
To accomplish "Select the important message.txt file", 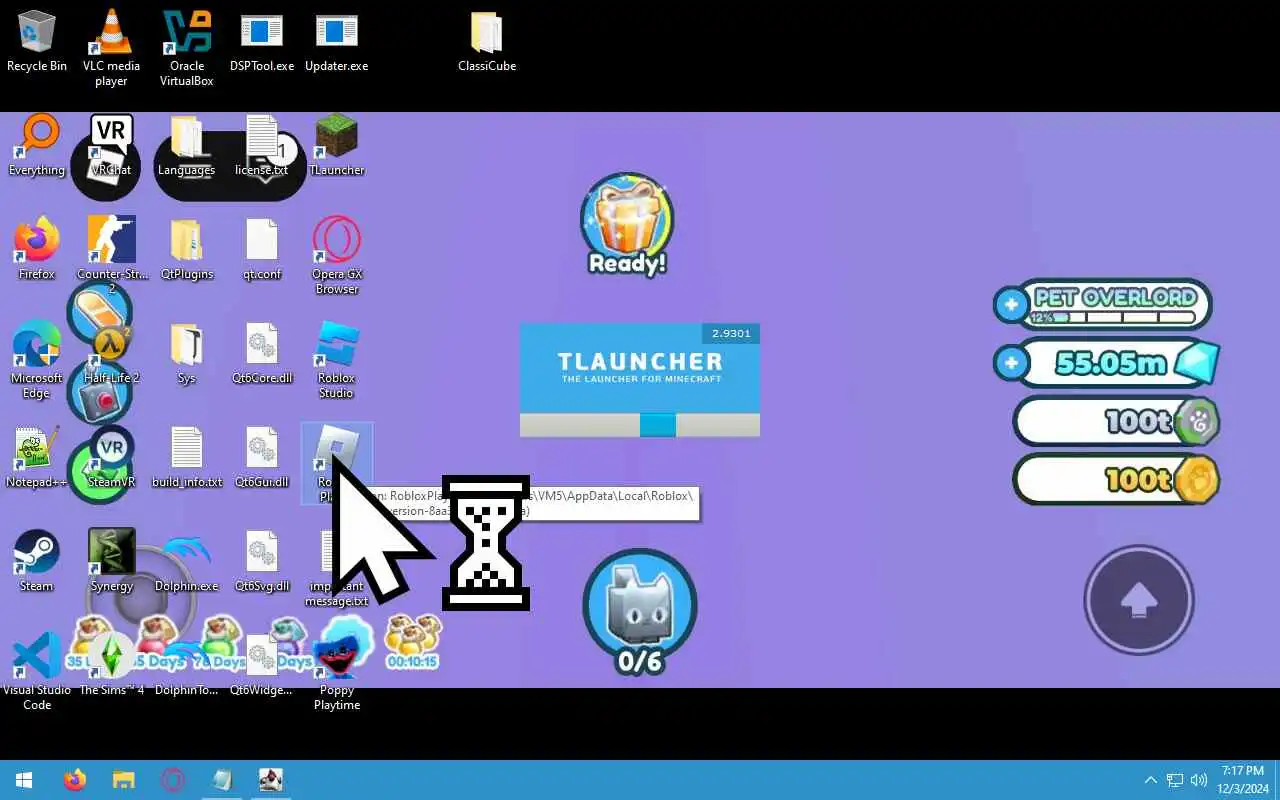I will [x=337, y=568].
